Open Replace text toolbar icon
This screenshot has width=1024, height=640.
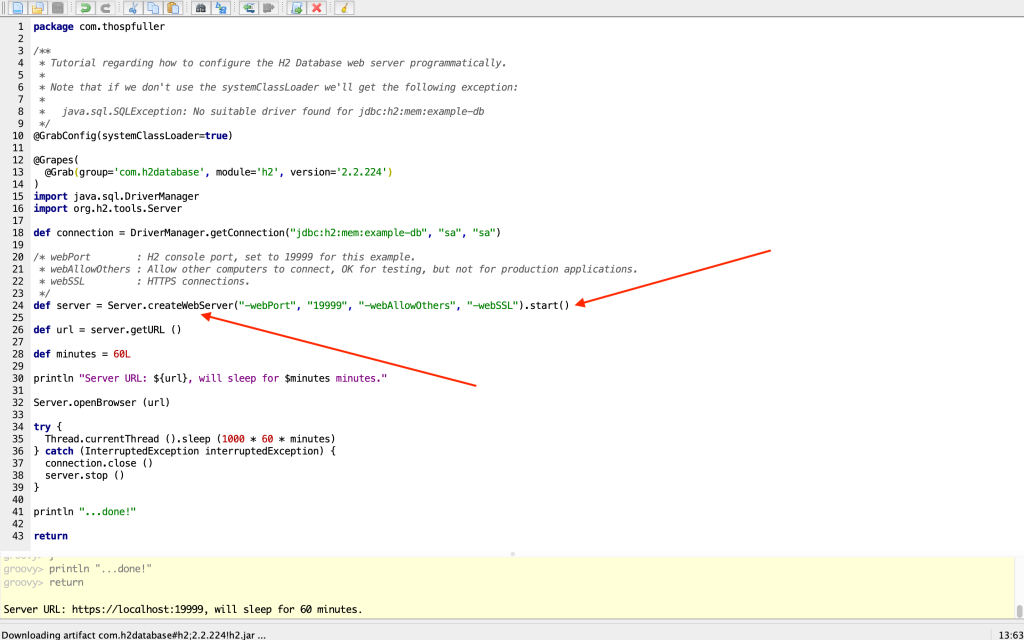(221, 8)
